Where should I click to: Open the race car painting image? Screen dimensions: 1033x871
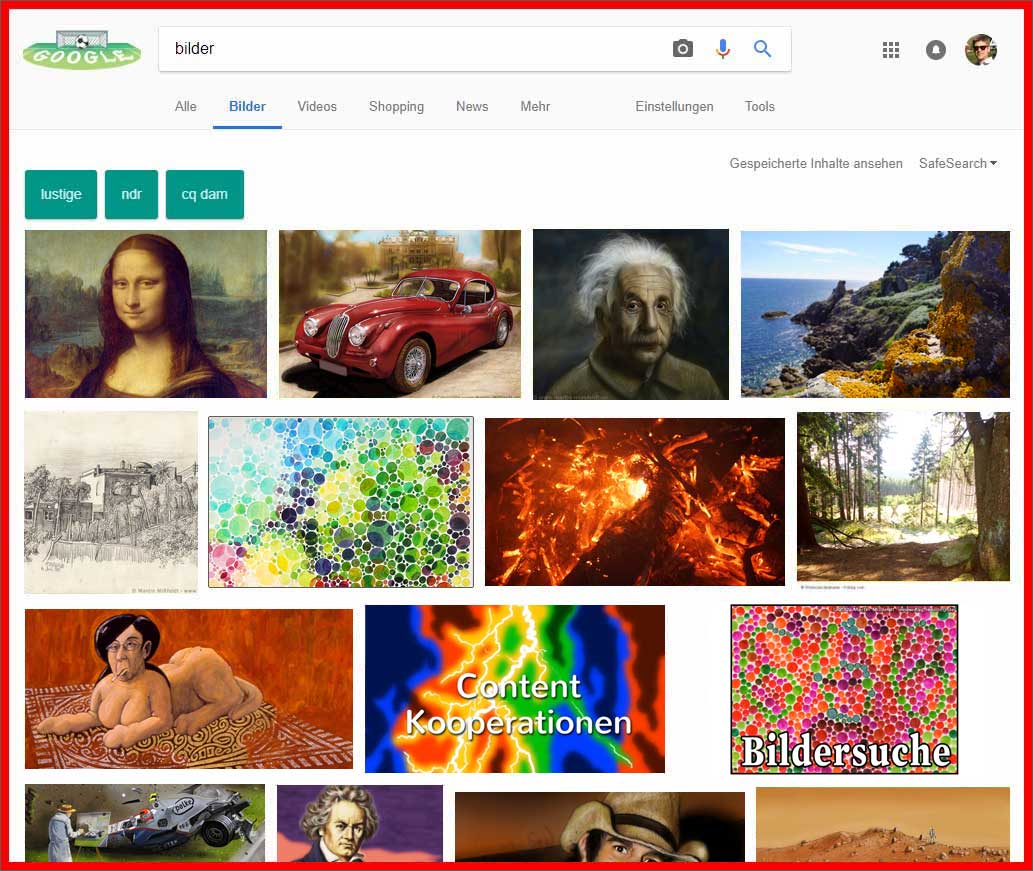pos(145,823)
